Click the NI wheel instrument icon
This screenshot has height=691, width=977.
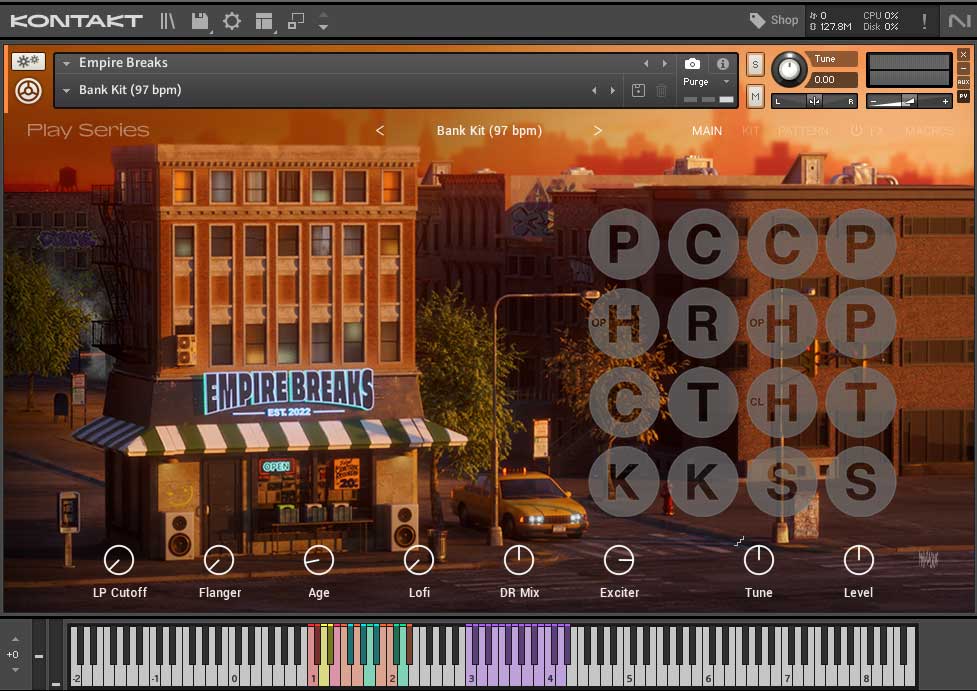29,91
